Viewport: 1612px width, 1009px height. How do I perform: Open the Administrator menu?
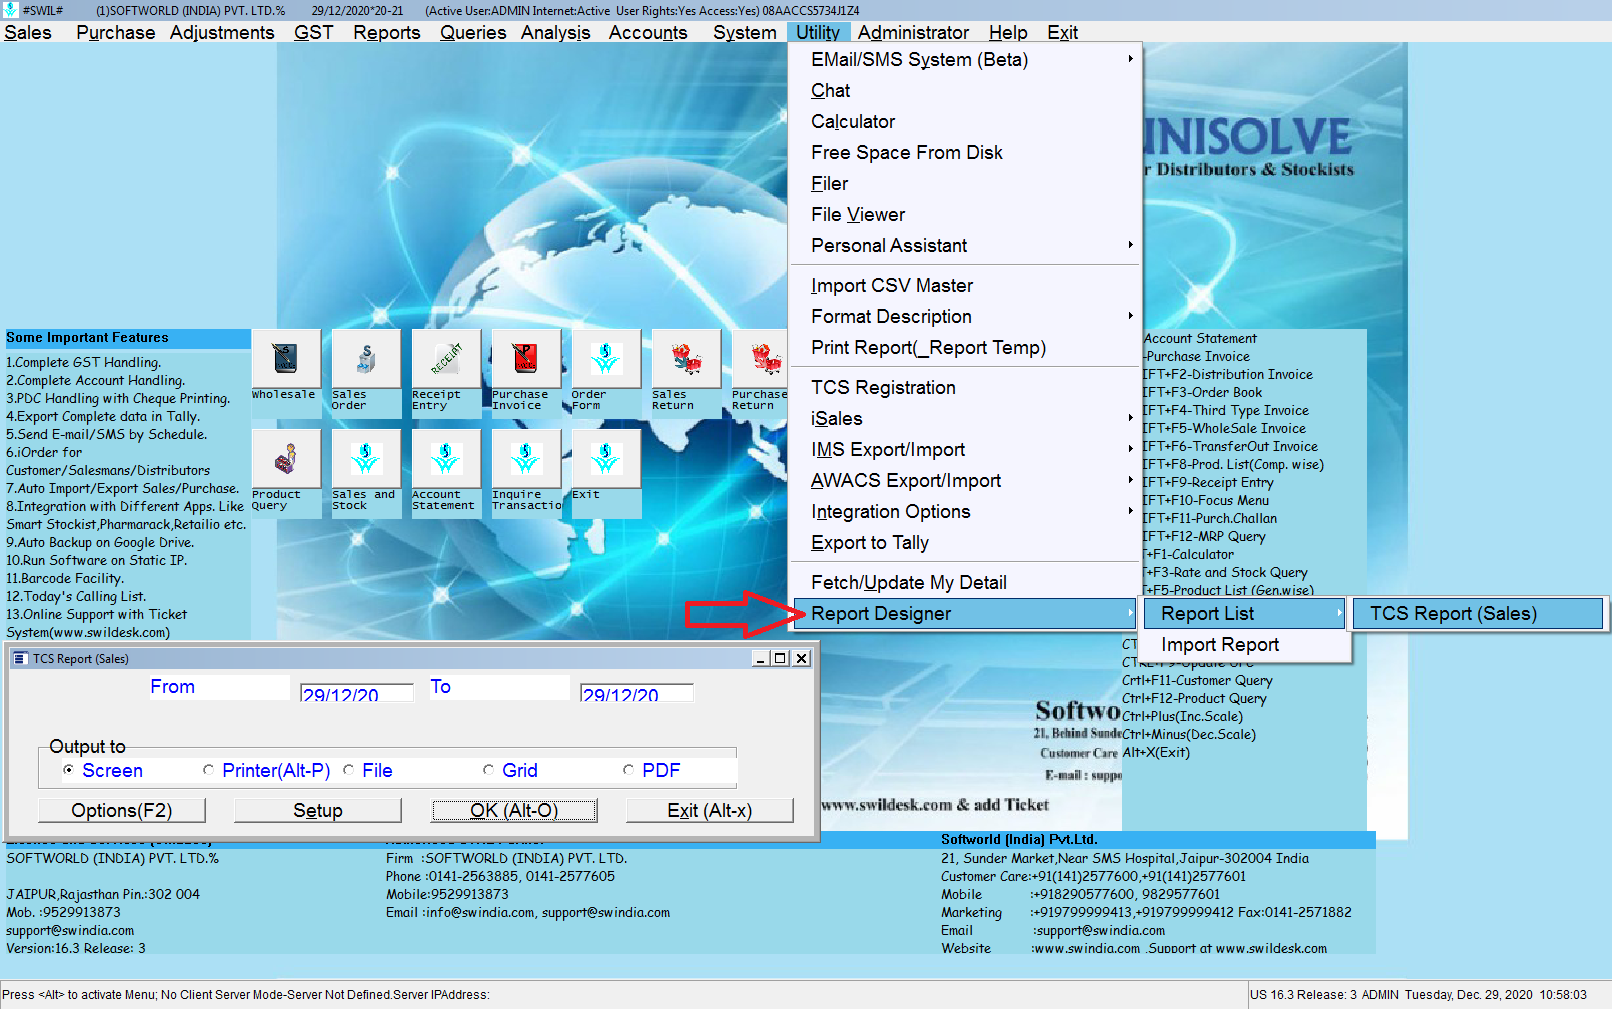click(x=913, y=32)
